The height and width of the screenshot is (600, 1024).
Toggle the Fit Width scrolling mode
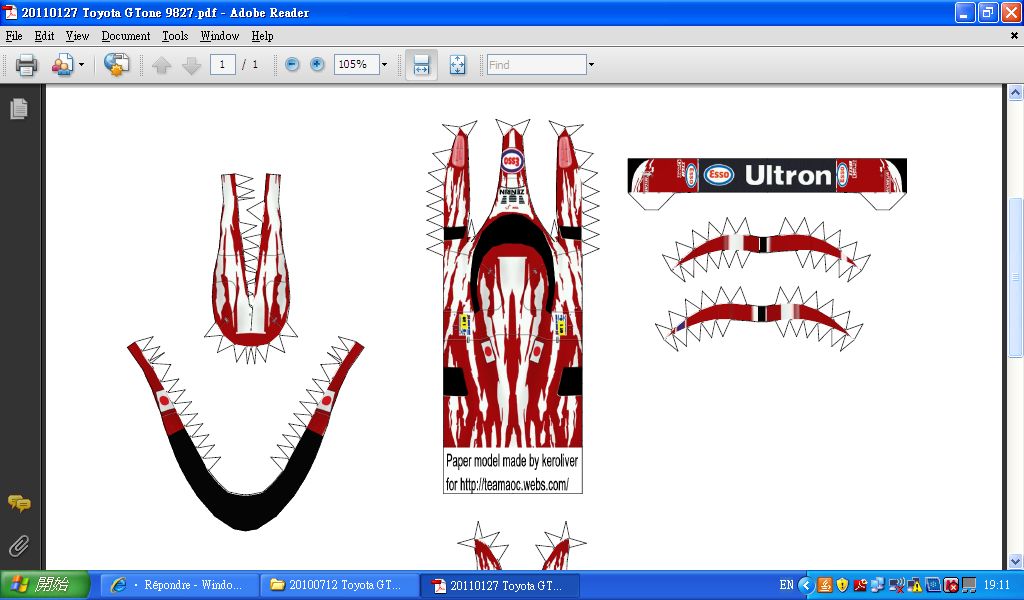pos(421,65)
